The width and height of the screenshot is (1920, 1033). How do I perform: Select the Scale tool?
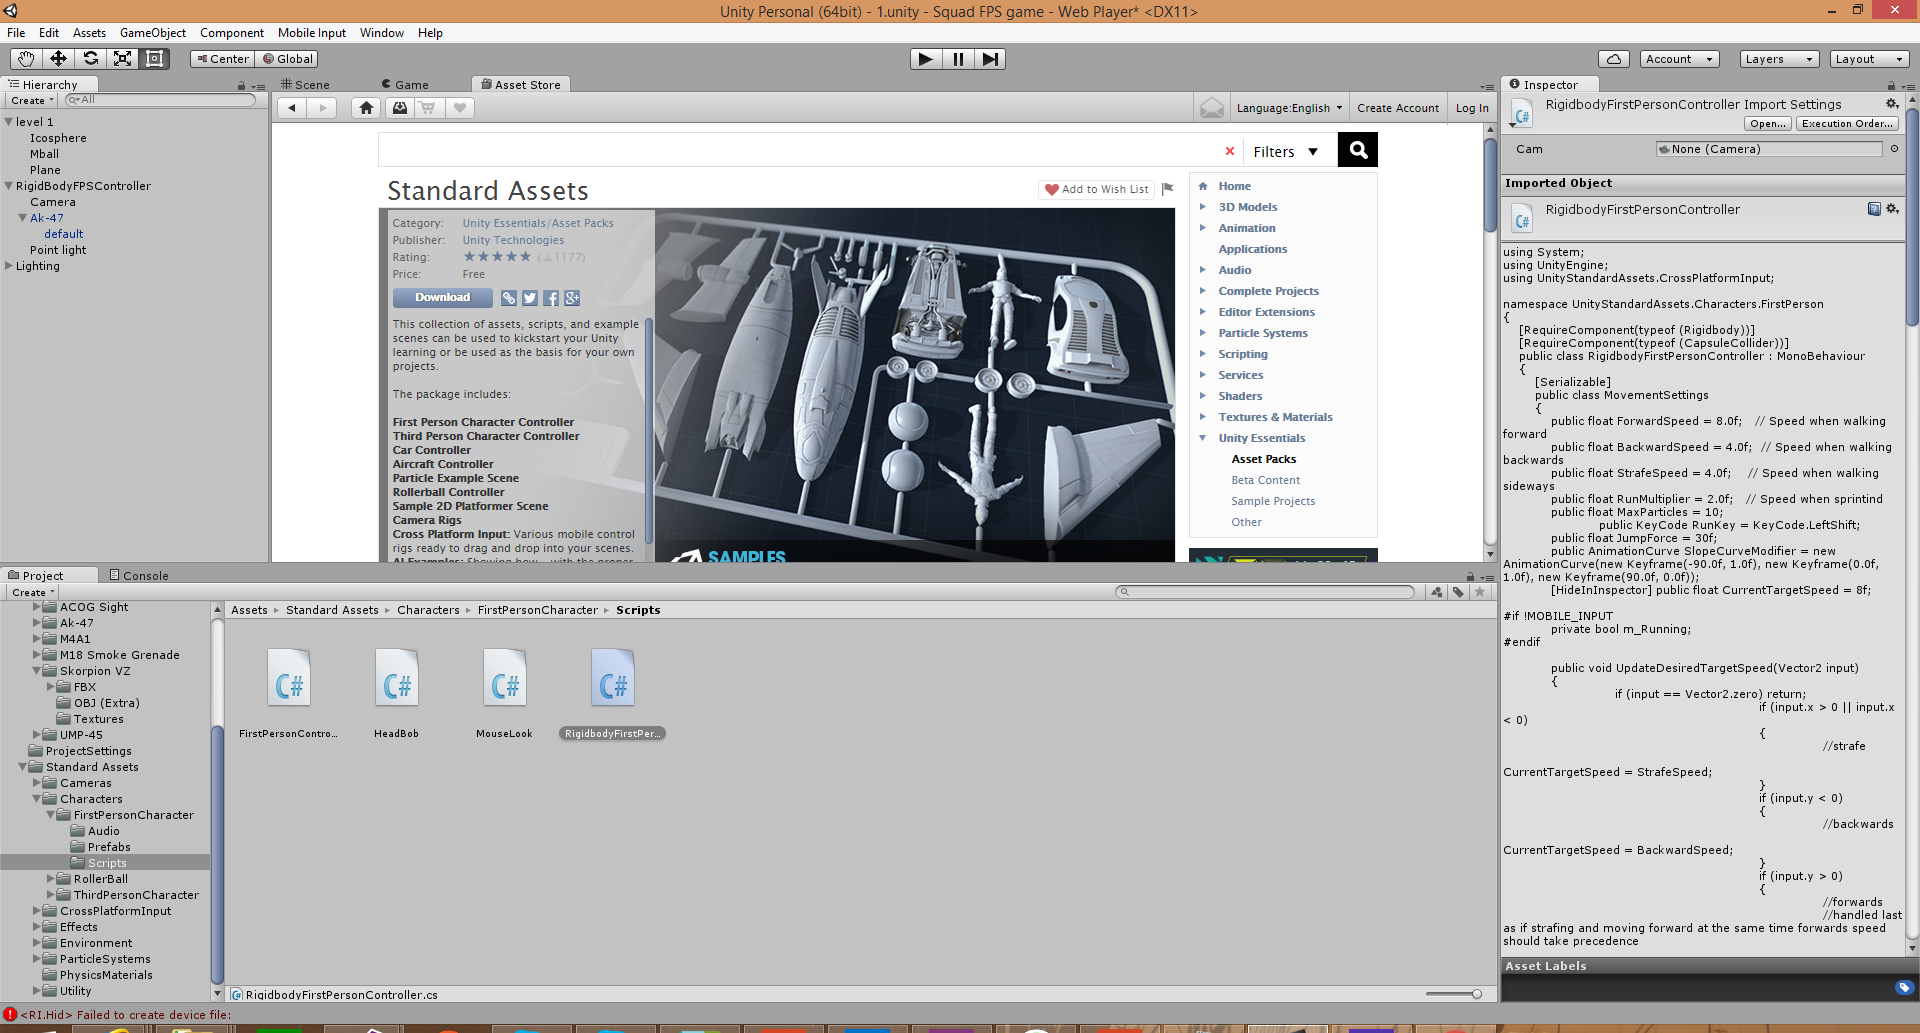(x=122, y=59)
